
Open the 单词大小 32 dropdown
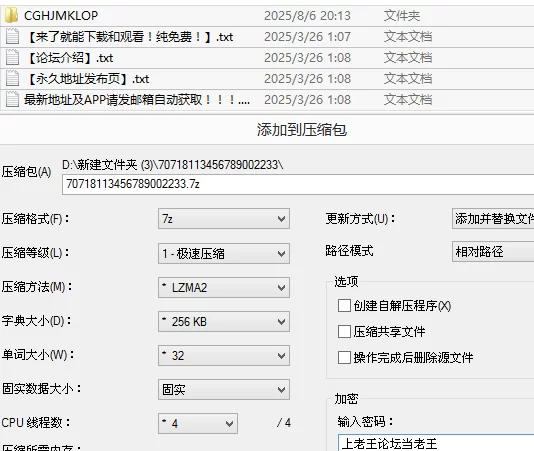click(x=224, y=356)
